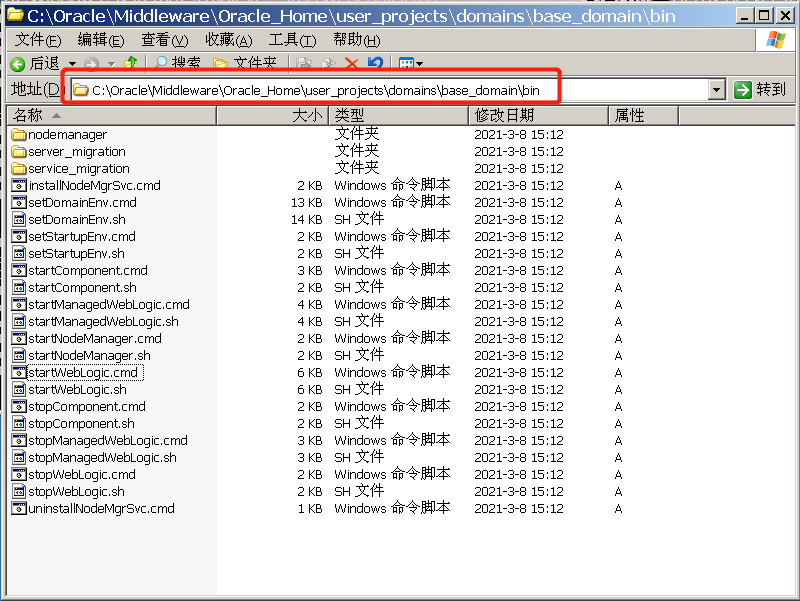Expand the address bar dropdown list
The height and width of the screenshot is (601, 800).
coord(717,90)
